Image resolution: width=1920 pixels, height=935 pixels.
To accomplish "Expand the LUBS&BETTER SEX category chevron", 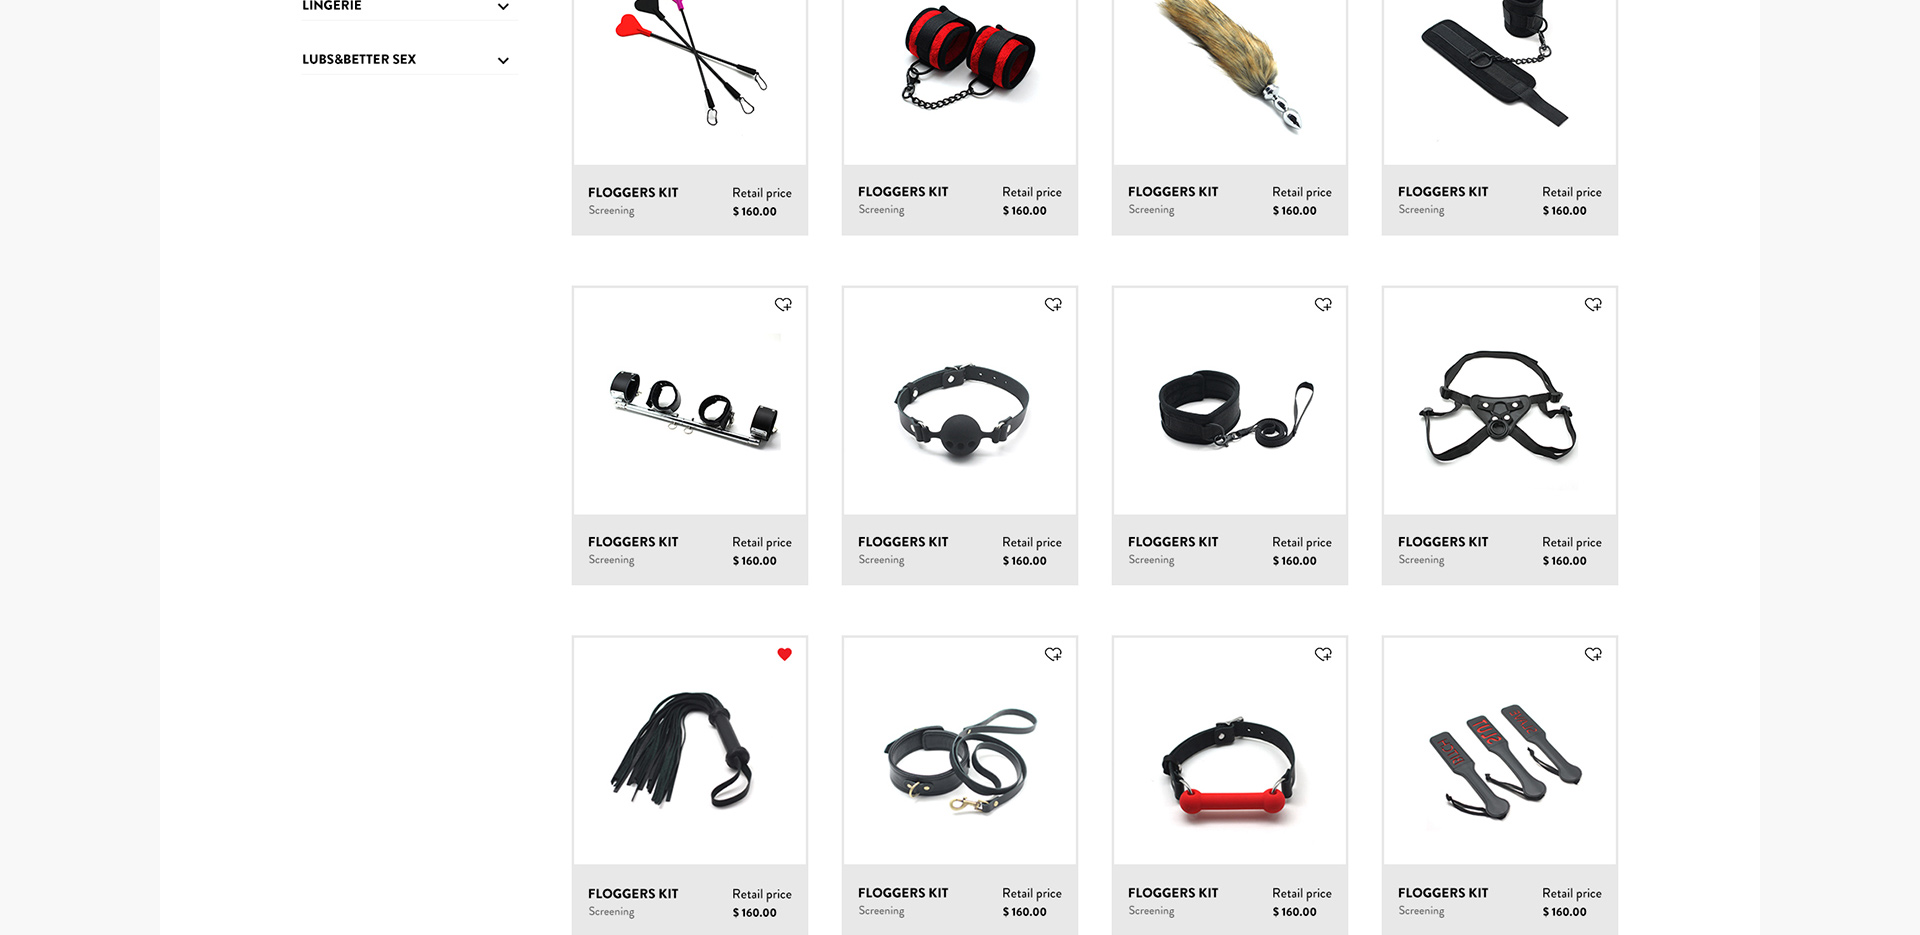I will tap(503, 60).
